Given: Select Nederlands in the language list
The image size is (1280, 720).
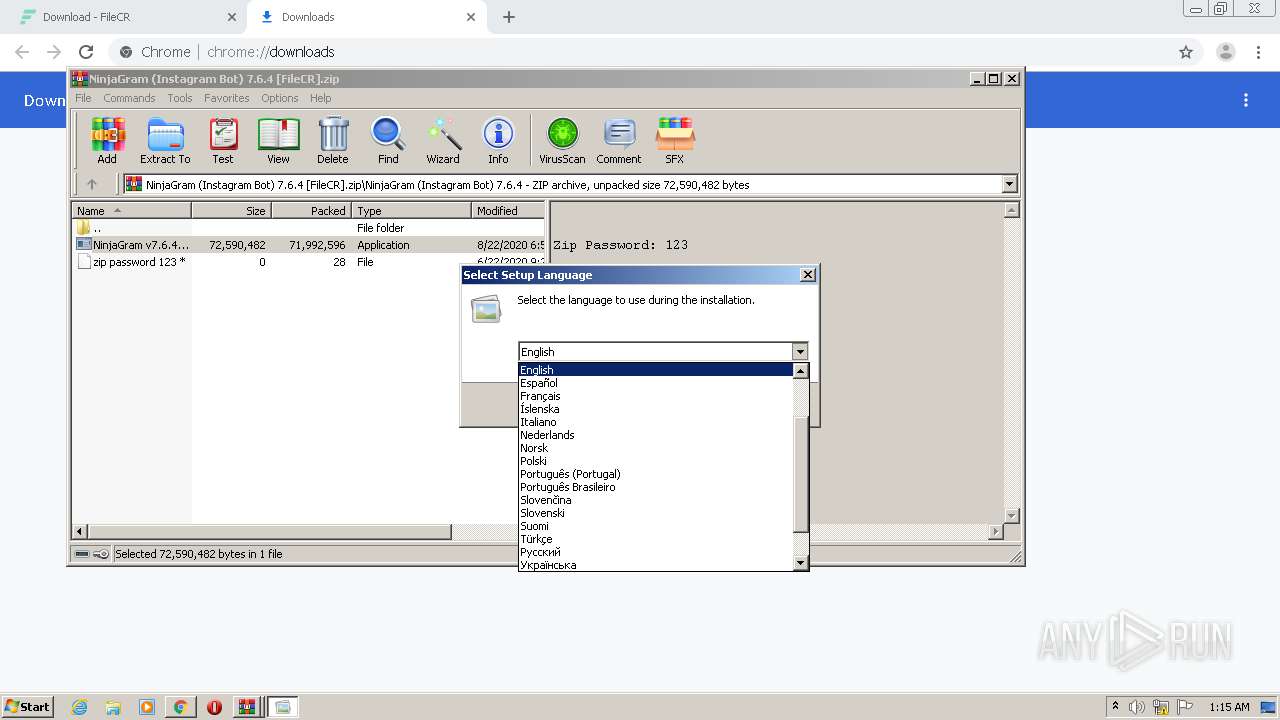Looking at the screenshot, I should (x=655, y=435).
